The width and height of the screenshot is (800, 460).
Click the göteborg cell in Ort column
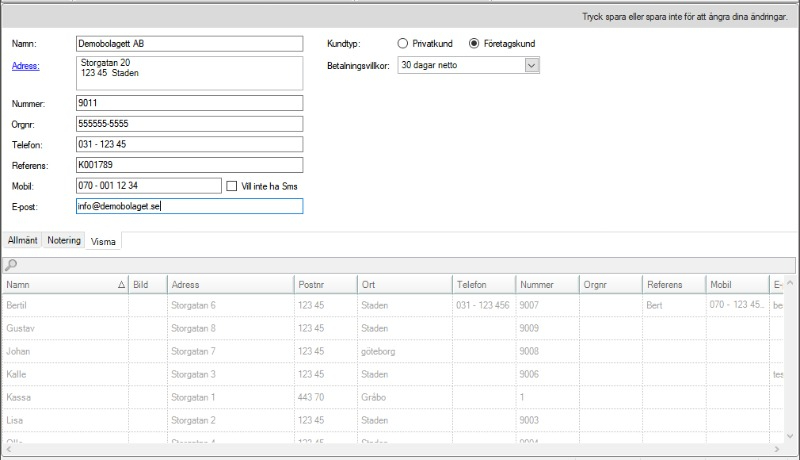coord(405,351)
